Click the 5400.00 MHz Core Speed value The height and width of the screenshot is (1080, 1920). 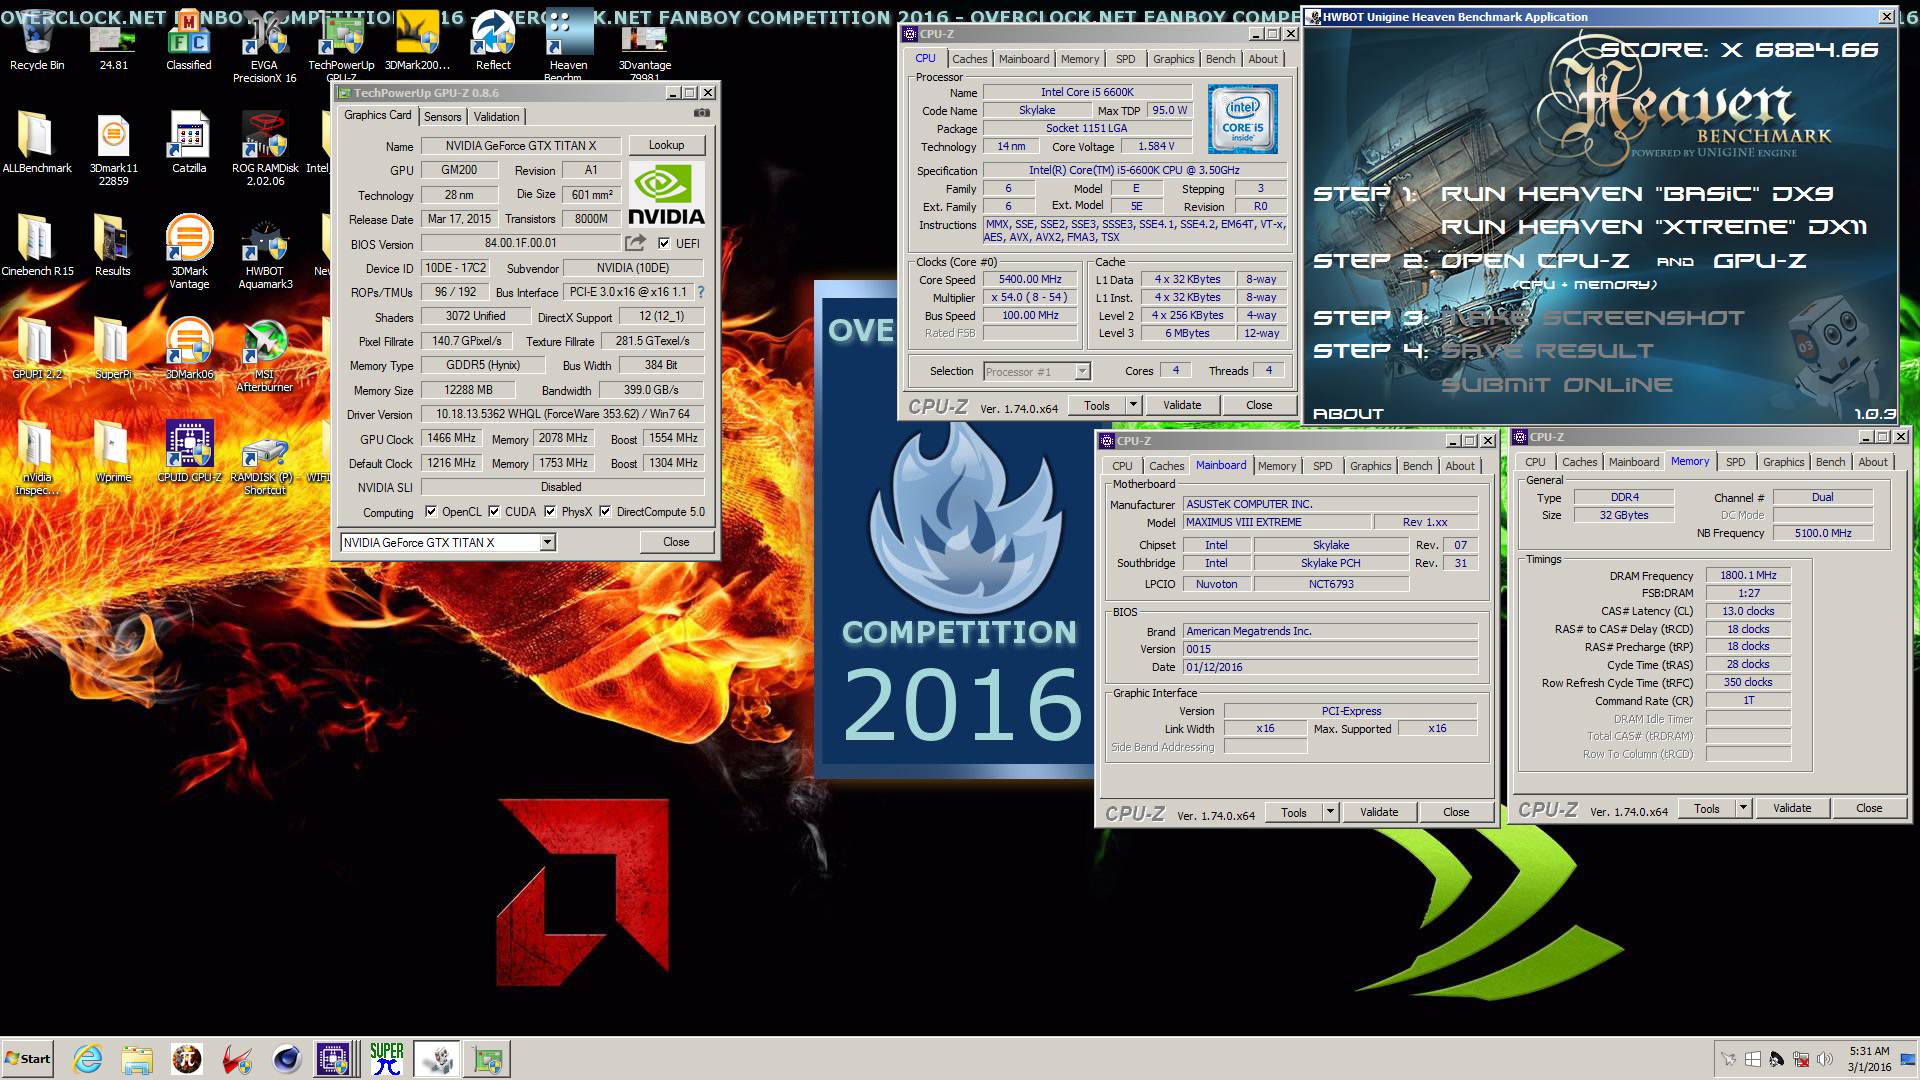[1030, 279]
